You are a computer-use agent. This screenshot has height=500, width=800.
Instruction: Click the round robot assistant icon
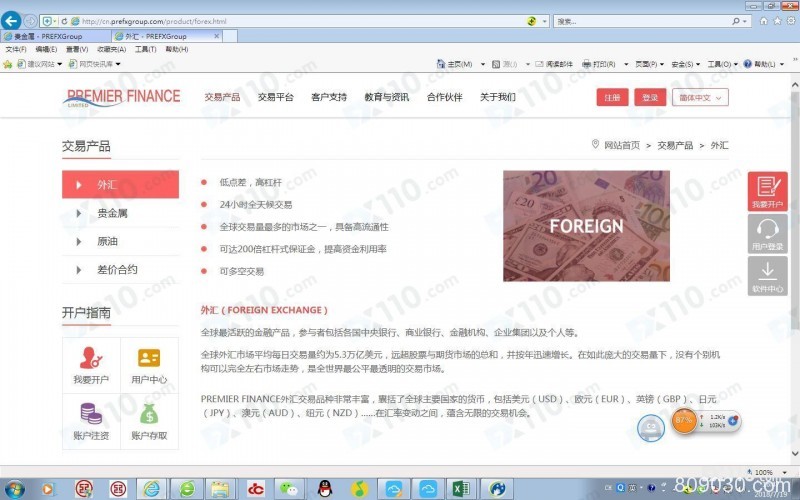click(x=651, y=428)
